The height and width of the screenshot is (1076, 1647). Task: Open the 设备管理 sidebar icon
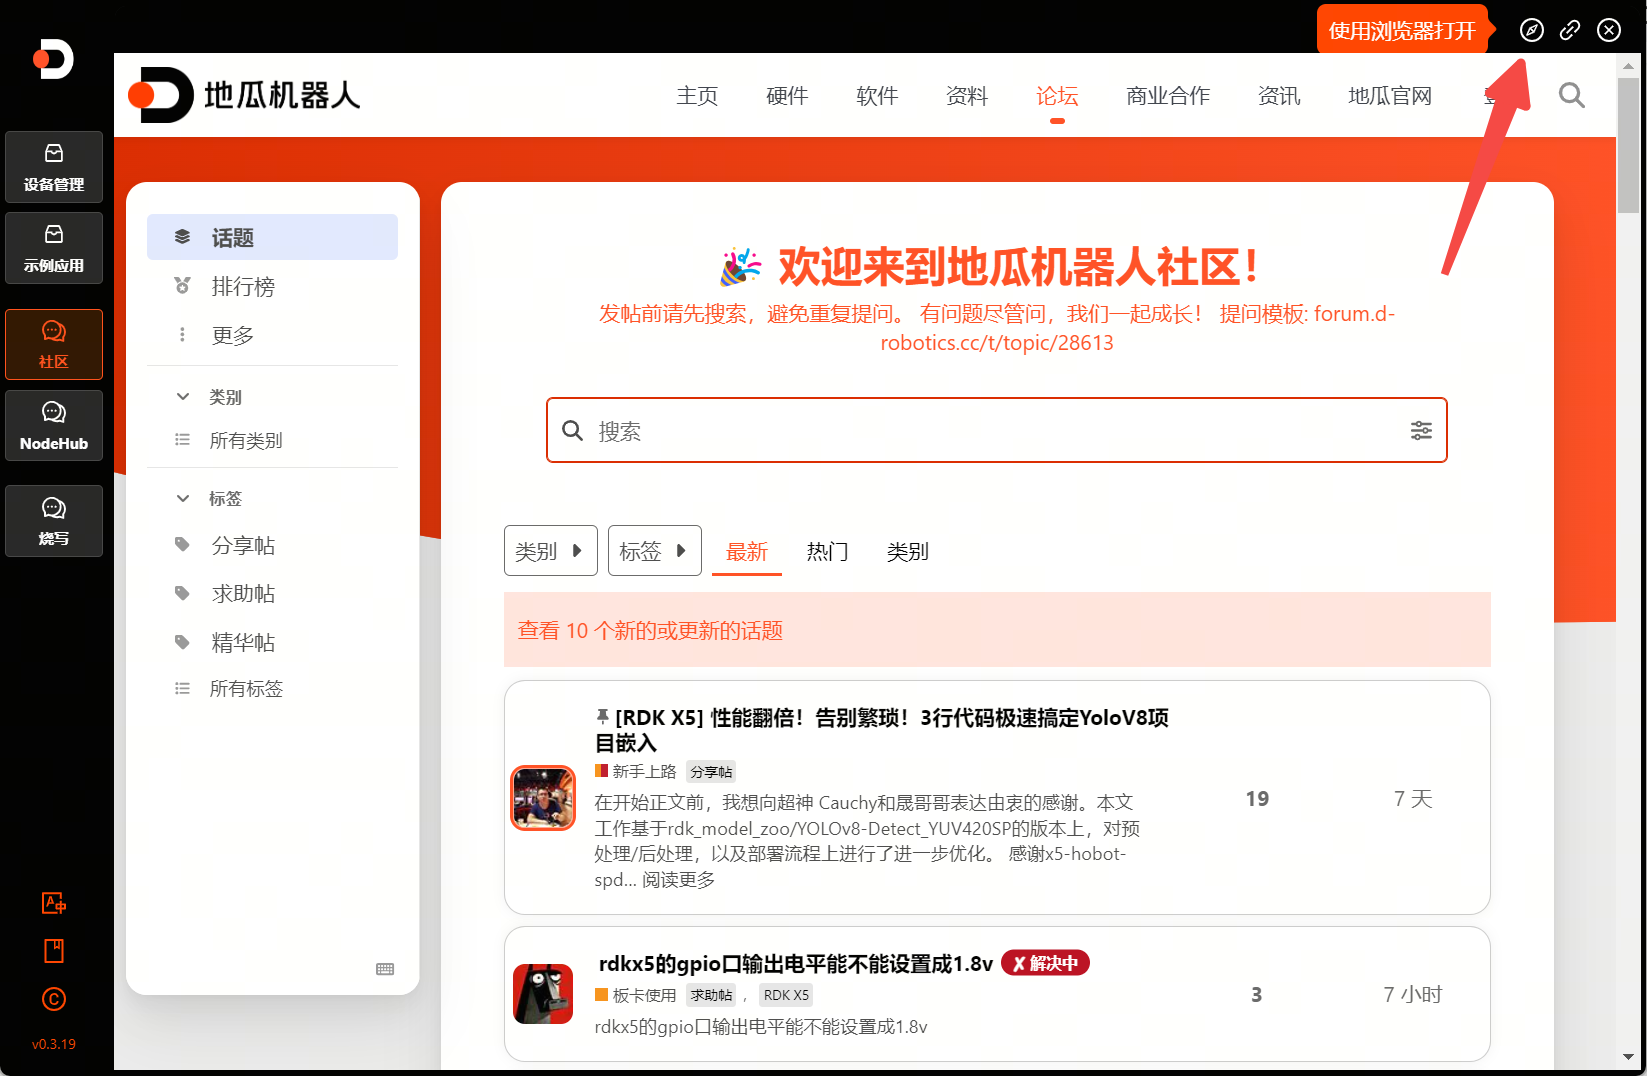point(53,167)
